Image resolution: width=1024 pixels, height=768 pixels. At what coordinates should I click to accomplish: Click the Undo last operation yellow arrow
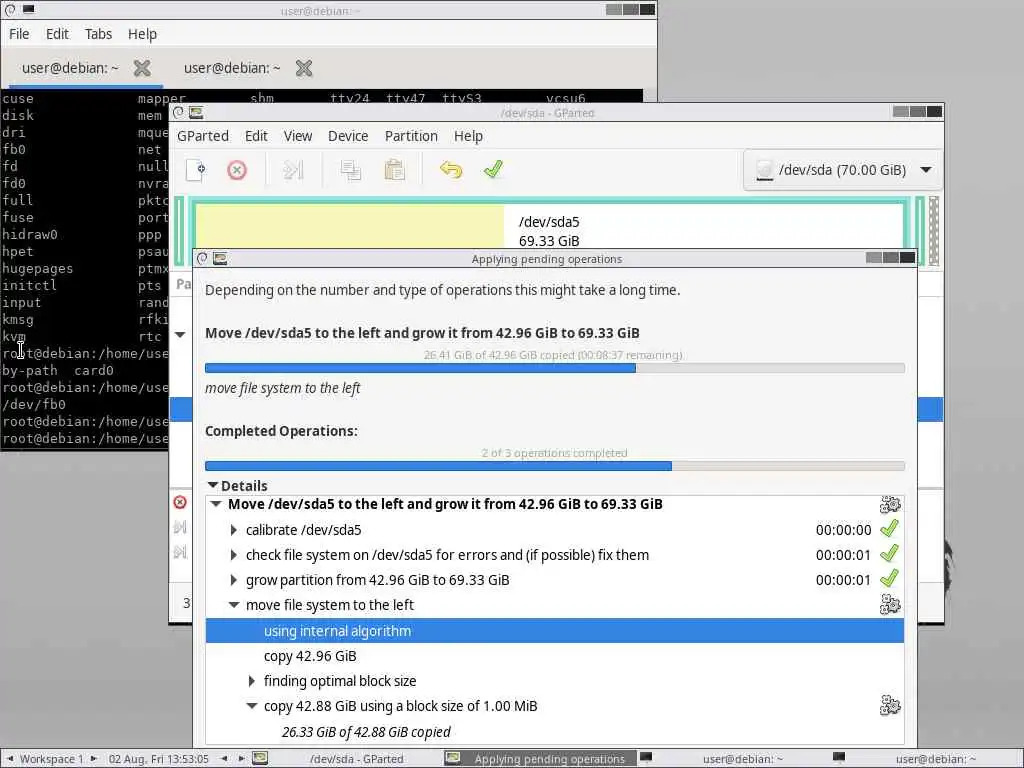451,170
